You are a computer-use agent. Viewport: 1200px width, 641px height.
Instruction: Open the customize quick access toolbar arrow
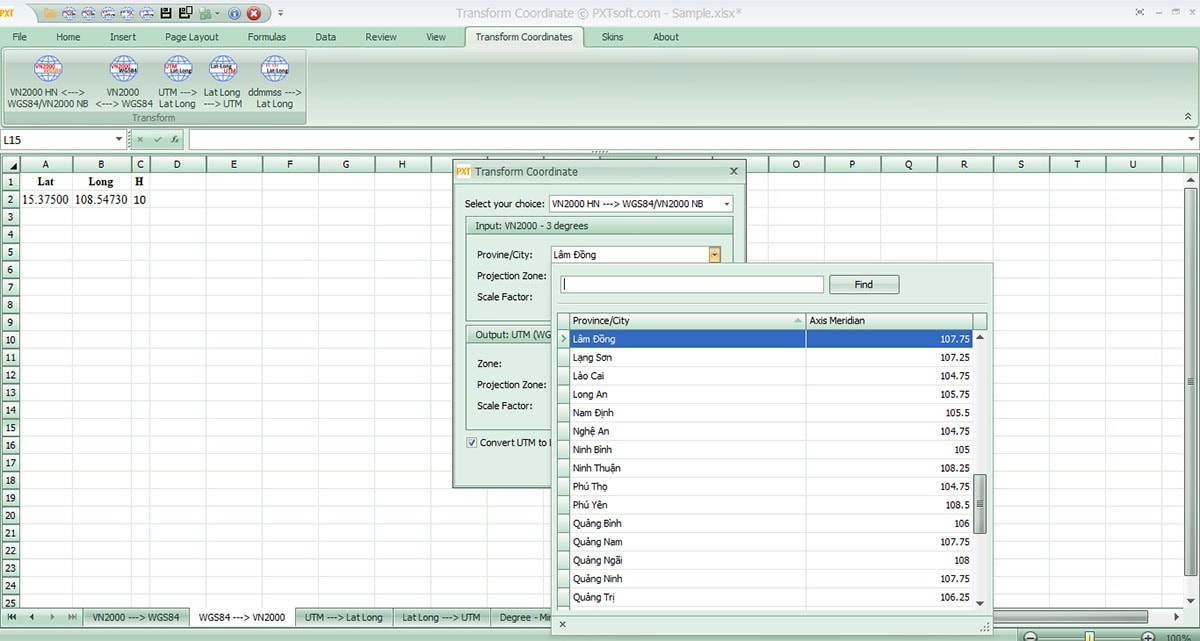(281, 13)
